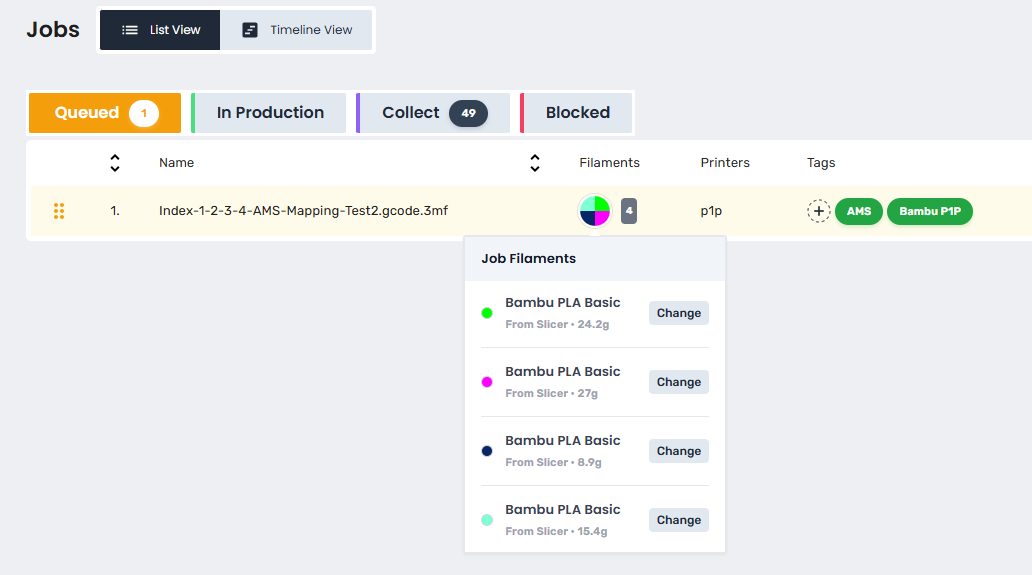Click the From Slicer 27g label

point(552,393)
